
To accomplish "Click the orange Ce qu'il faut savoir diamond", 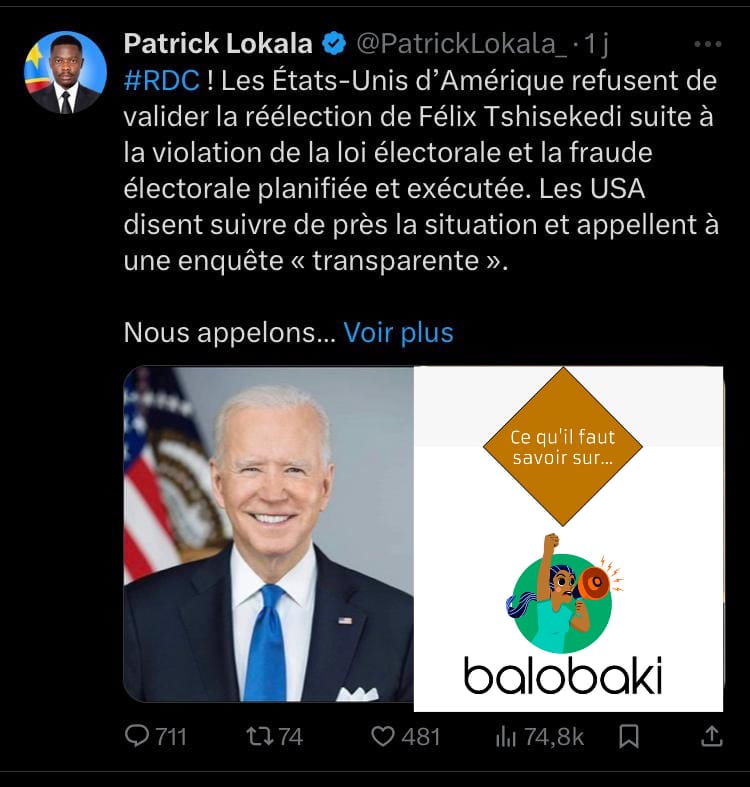I will point(563,447).
